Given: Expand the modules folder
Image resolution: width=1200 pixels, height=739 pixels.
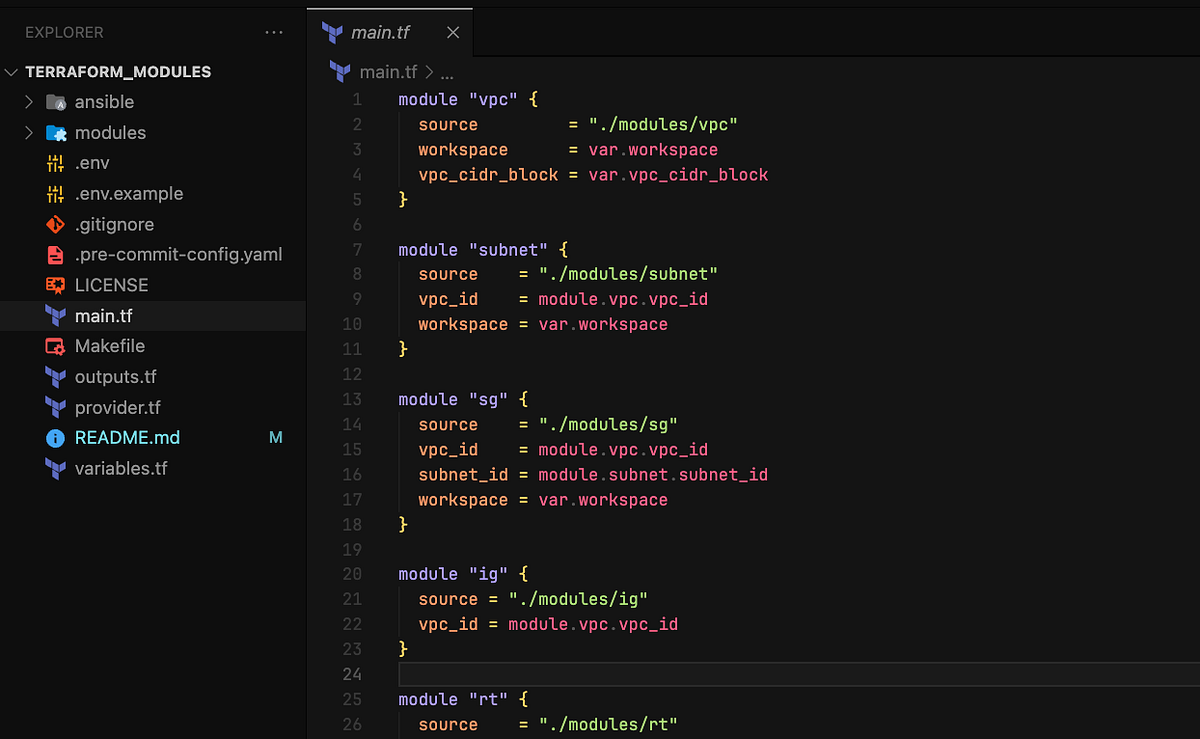Looking at the screenshot, I should point(30,132).
